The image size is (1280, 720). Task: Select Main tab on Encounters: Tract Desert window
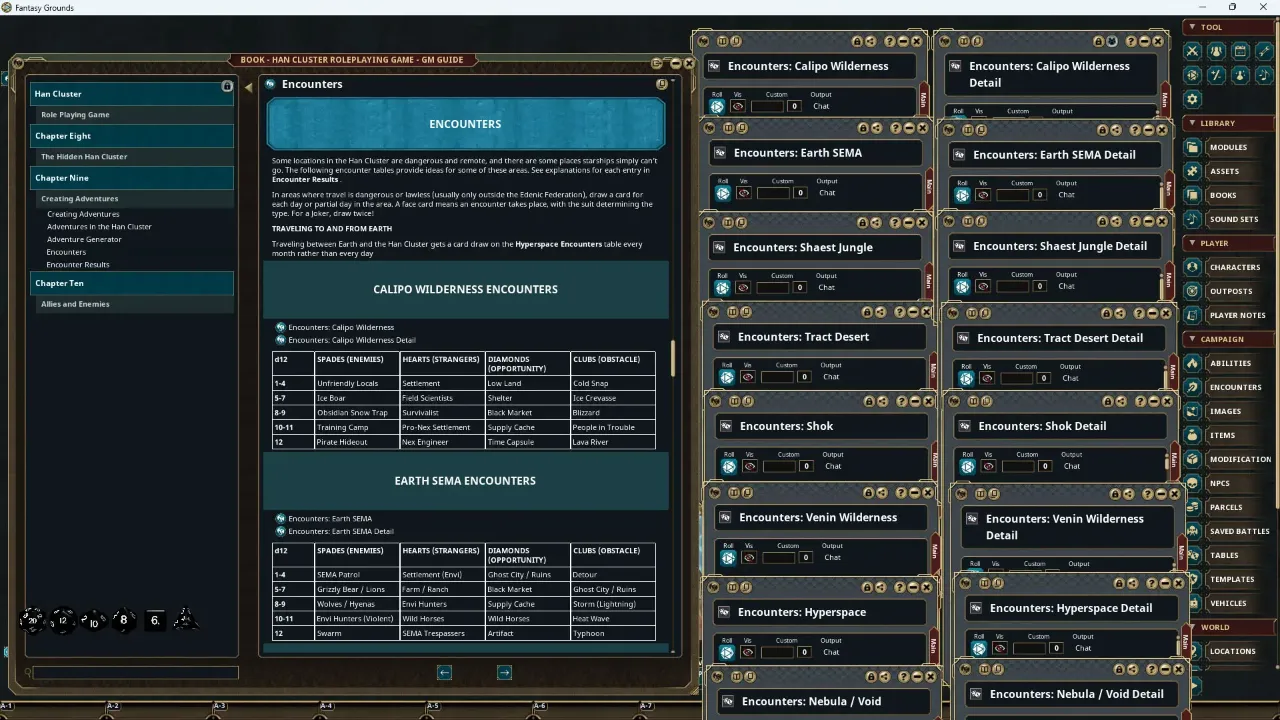click(x=933, y=371)
